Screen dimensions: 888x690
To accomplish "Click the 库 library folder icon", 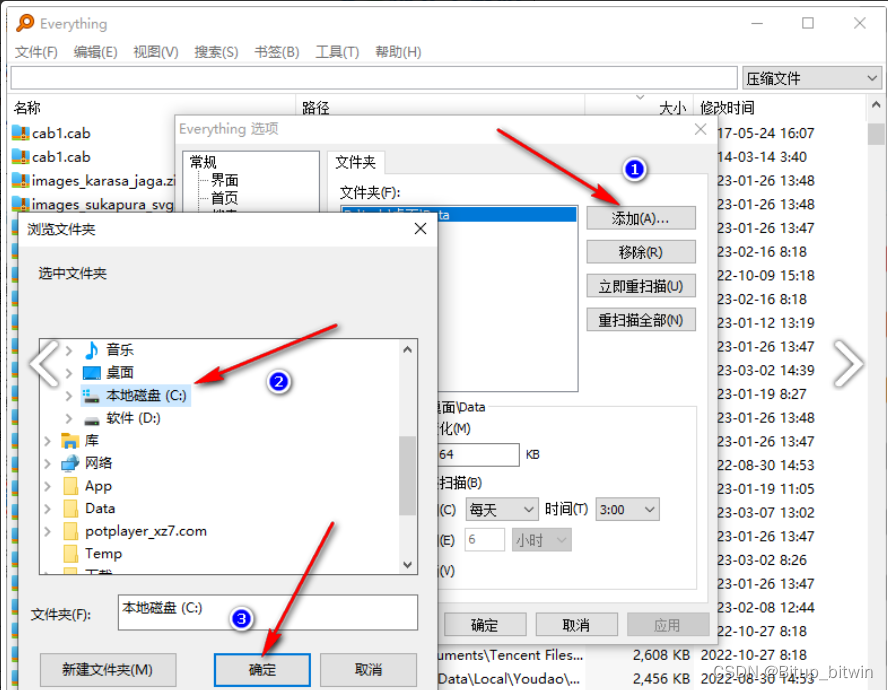I will coord(70,441).
